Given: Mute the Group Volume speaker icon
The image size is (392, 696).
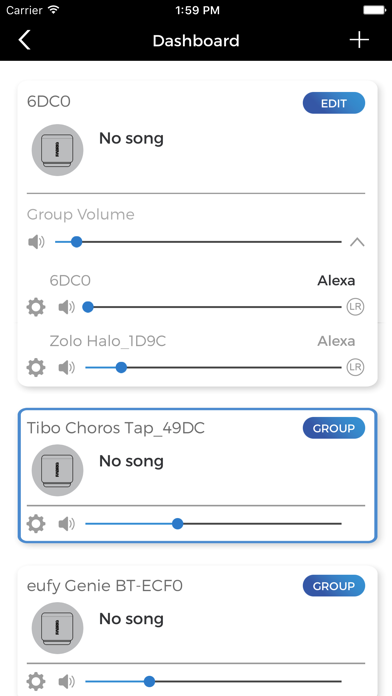Looking at the screenshot, I should point(36,242).
